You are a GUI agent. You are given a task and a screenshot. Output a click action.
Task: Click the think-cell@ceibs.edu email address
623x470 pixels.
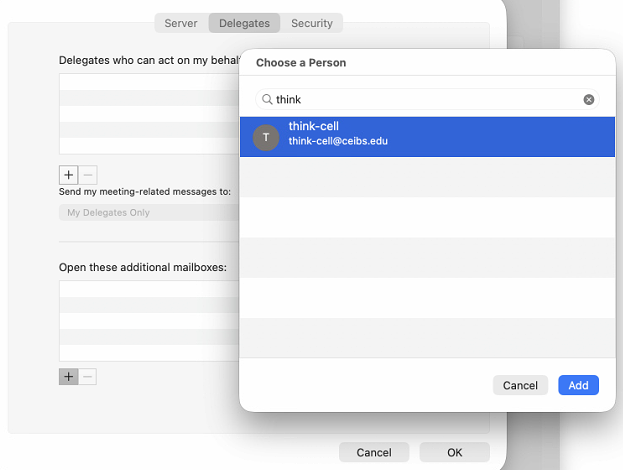338,142
